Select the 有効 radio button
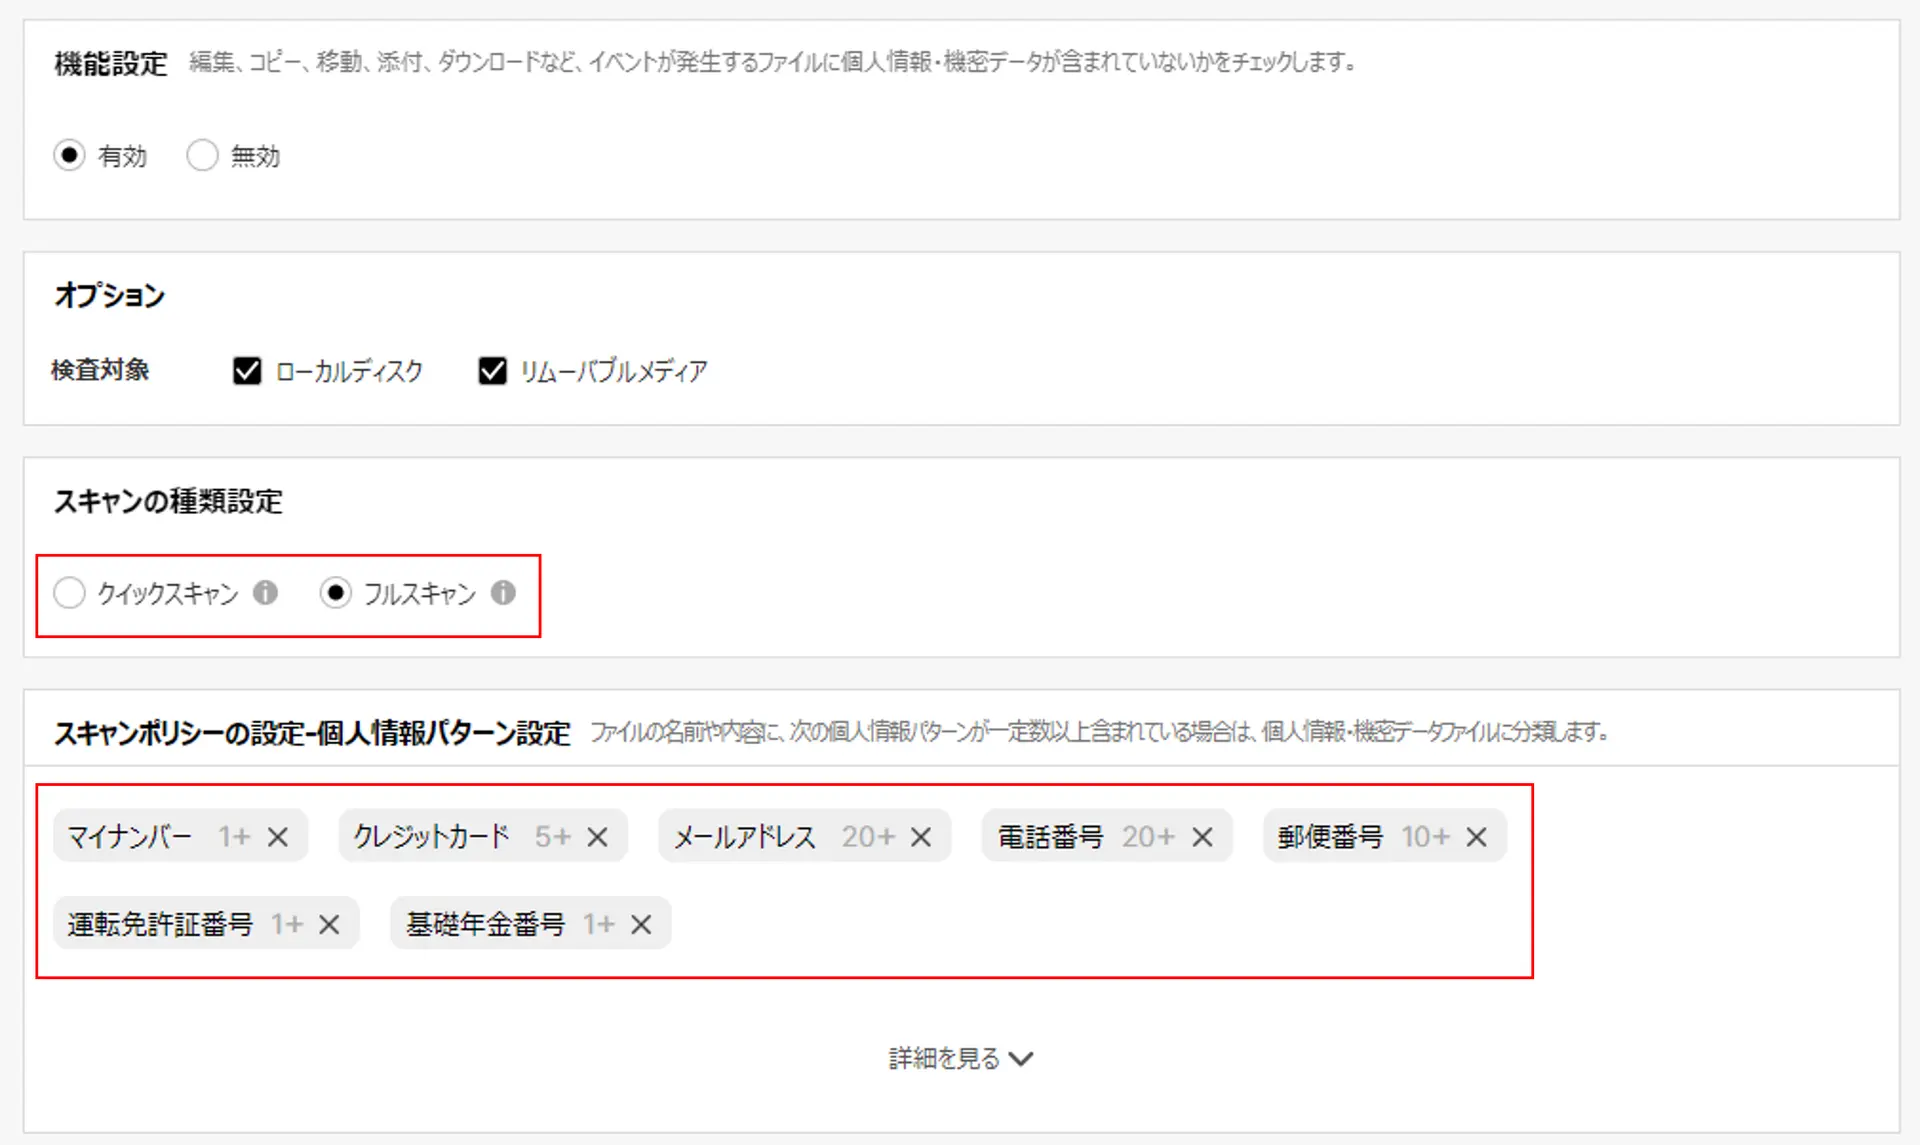Screen dimensions: 1920x1145 point(69,156)
